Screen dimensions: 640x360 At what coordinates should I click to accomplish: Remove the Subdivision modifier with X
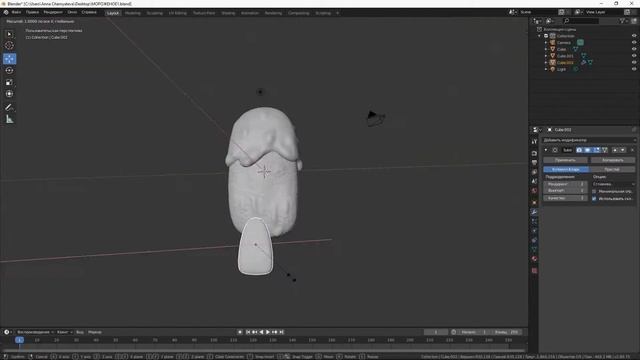(x=632, y=150)
